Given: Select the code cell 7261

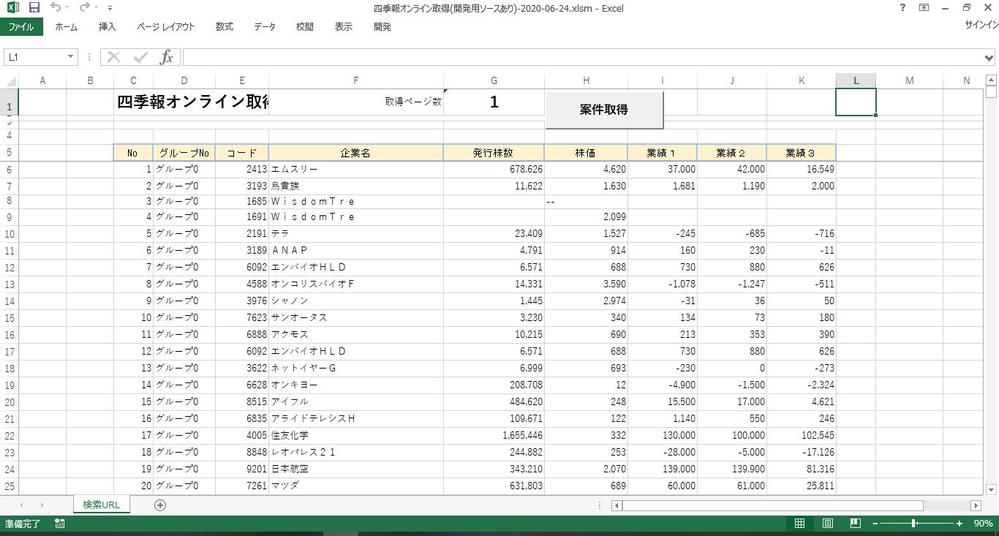Looking at the screenshot, I should [241, 486].
